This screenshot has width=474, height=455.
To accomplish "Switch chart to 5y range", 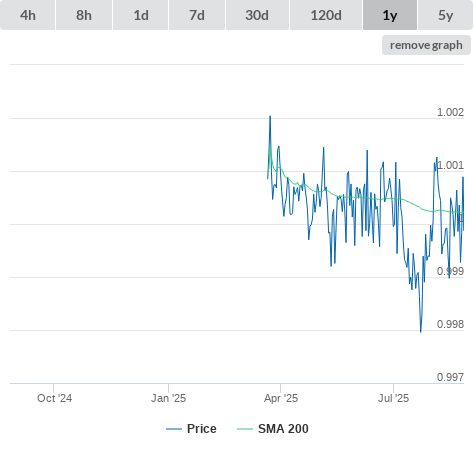I will point(445,15).
